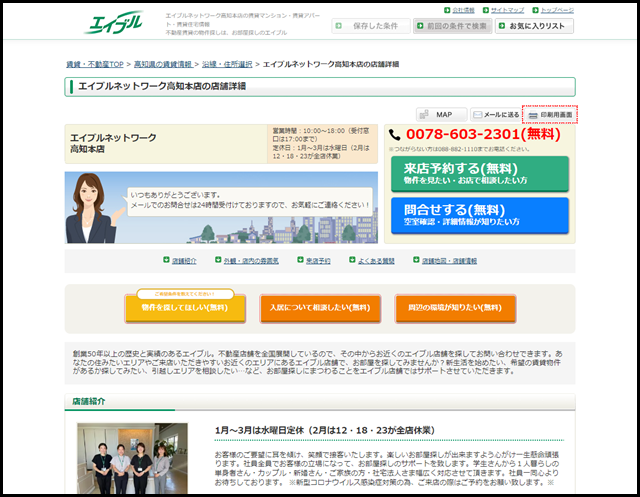This screenshot has height=497, width=640.
Task: Open the 会社情報 link
Action: point(463,10)
